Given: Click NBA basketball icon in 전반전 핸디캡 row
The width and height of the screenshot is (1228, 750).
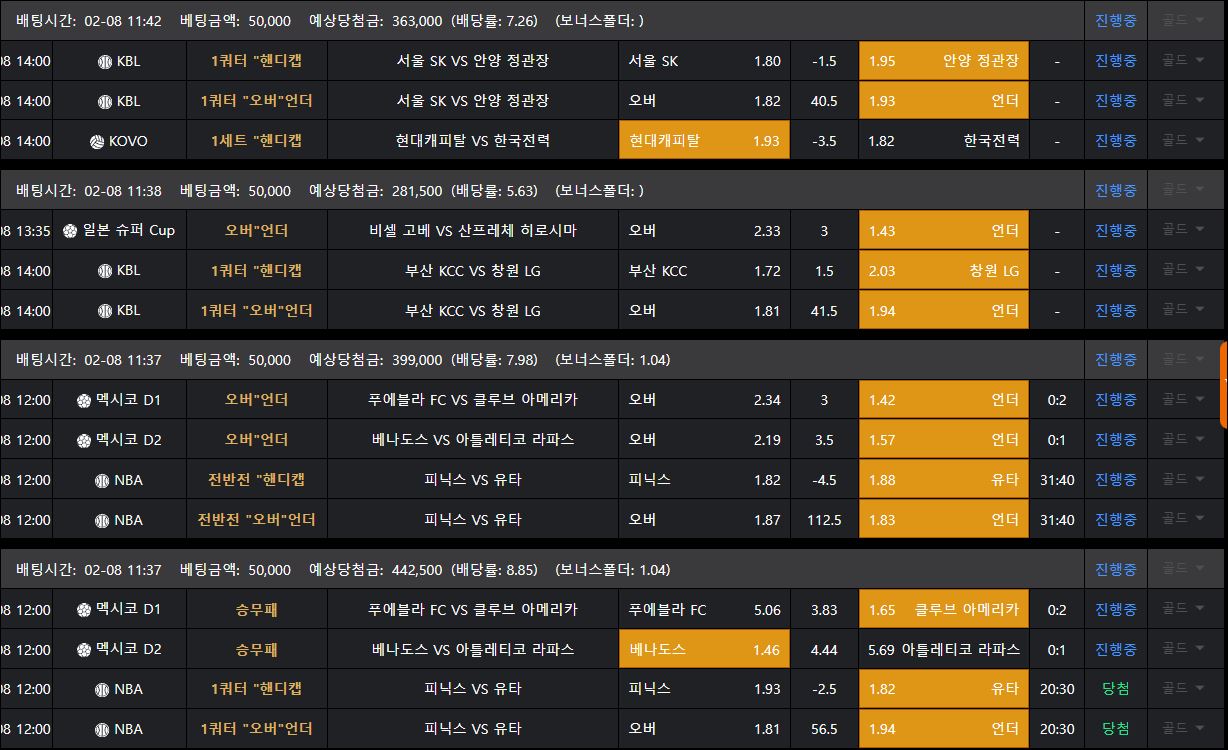Looking at the screenshot, I should point(101,480).
